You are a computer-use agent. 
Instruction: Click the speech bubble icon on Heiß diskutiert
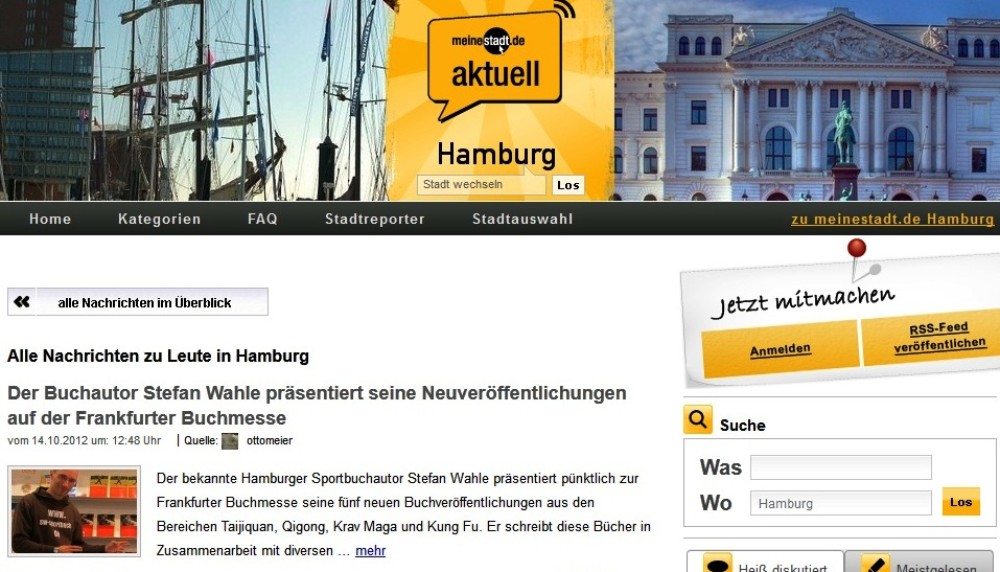point(717,564)
